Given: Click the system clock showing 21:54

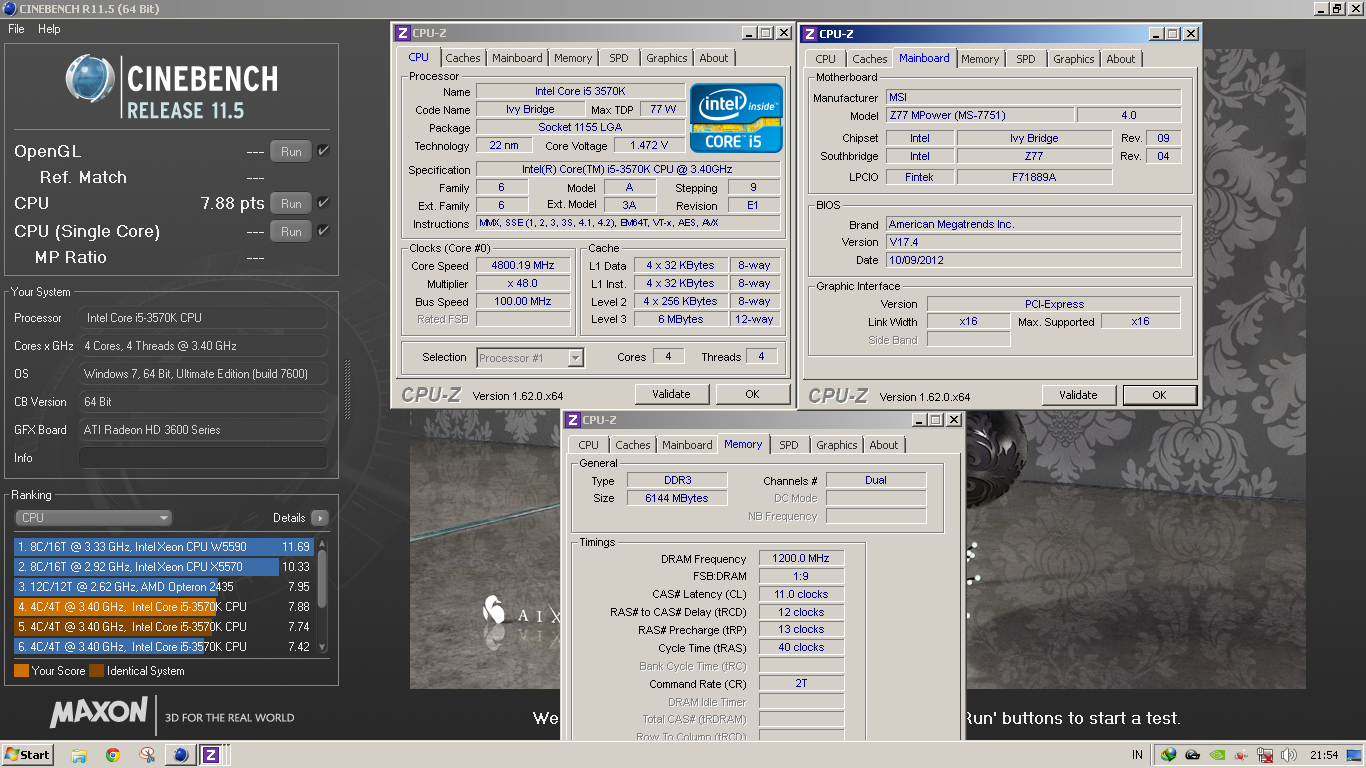Looking at the screenshot, I should (1325, 755).
